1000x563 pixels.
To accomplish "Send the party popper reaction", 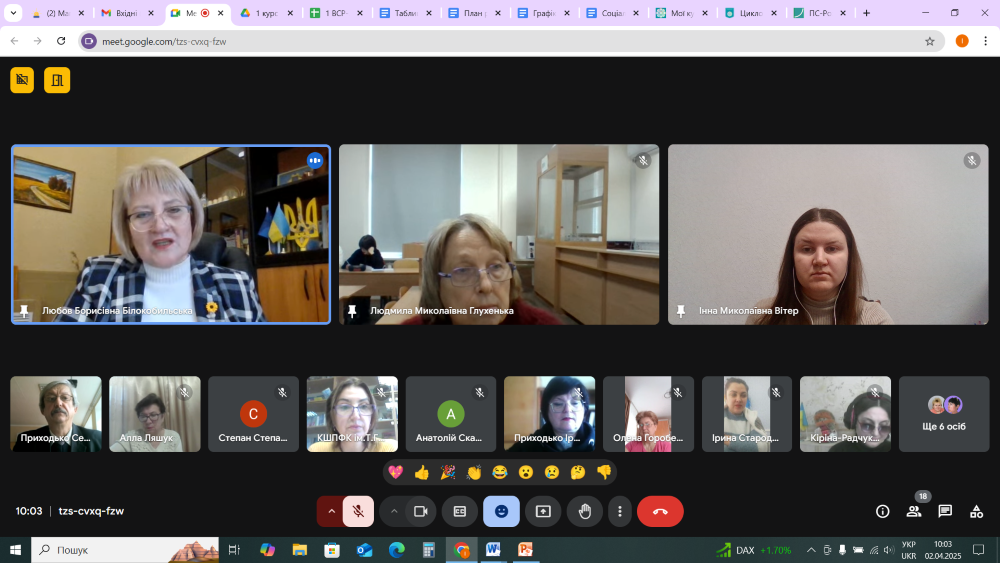I will pos(448,472).
